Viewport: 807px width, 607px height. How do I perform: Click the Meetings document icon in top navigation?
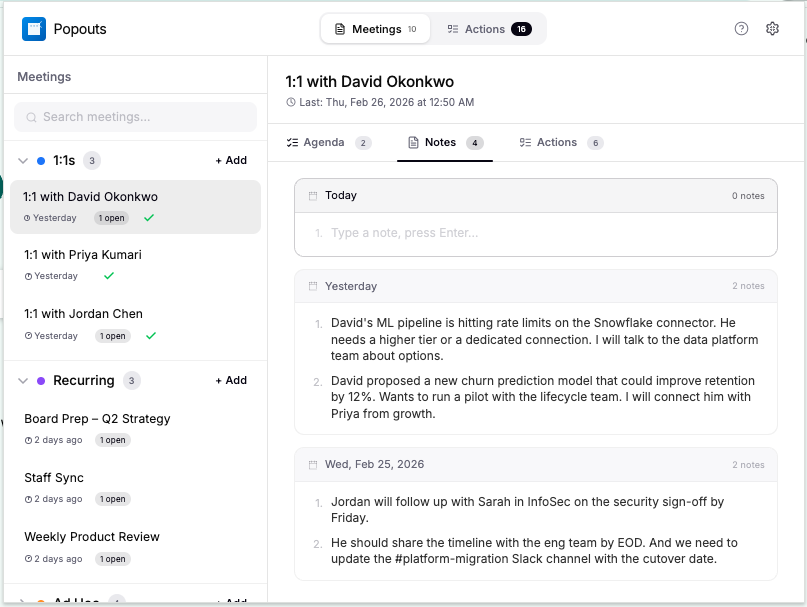tap(338, 29)
